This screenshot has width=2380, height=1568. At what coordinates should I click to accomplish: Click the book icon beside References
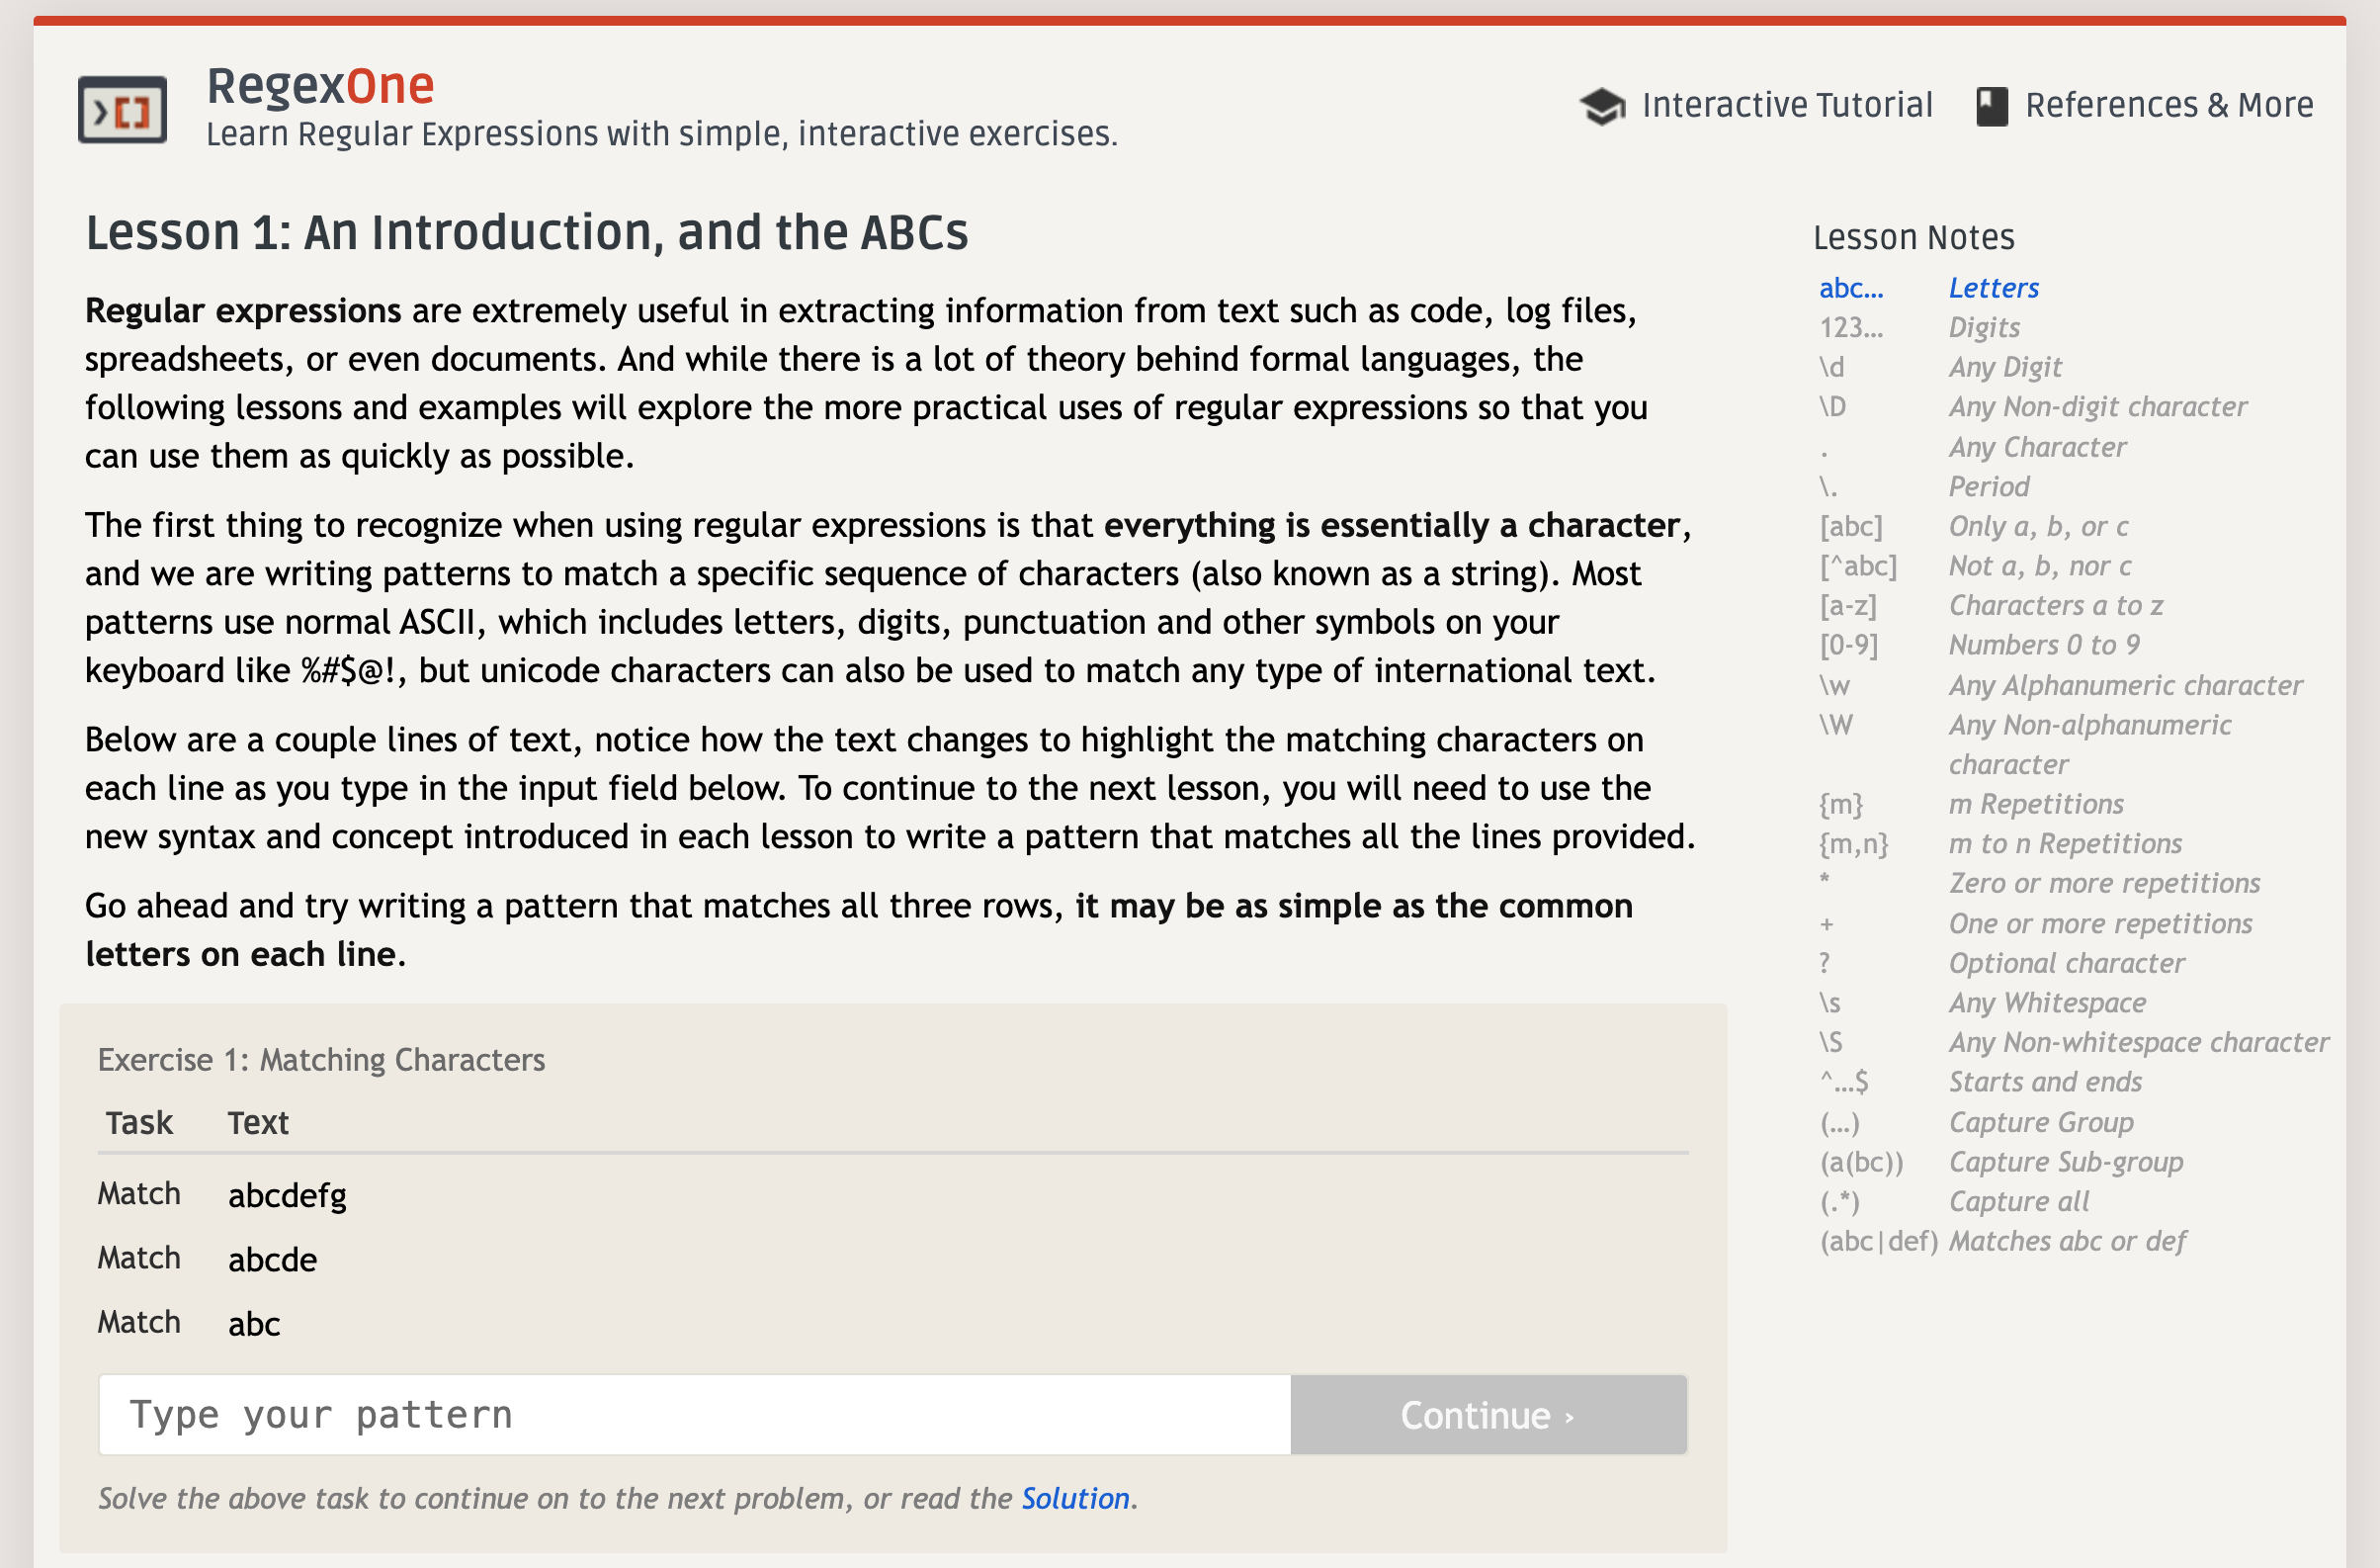tap(1991, 106)
